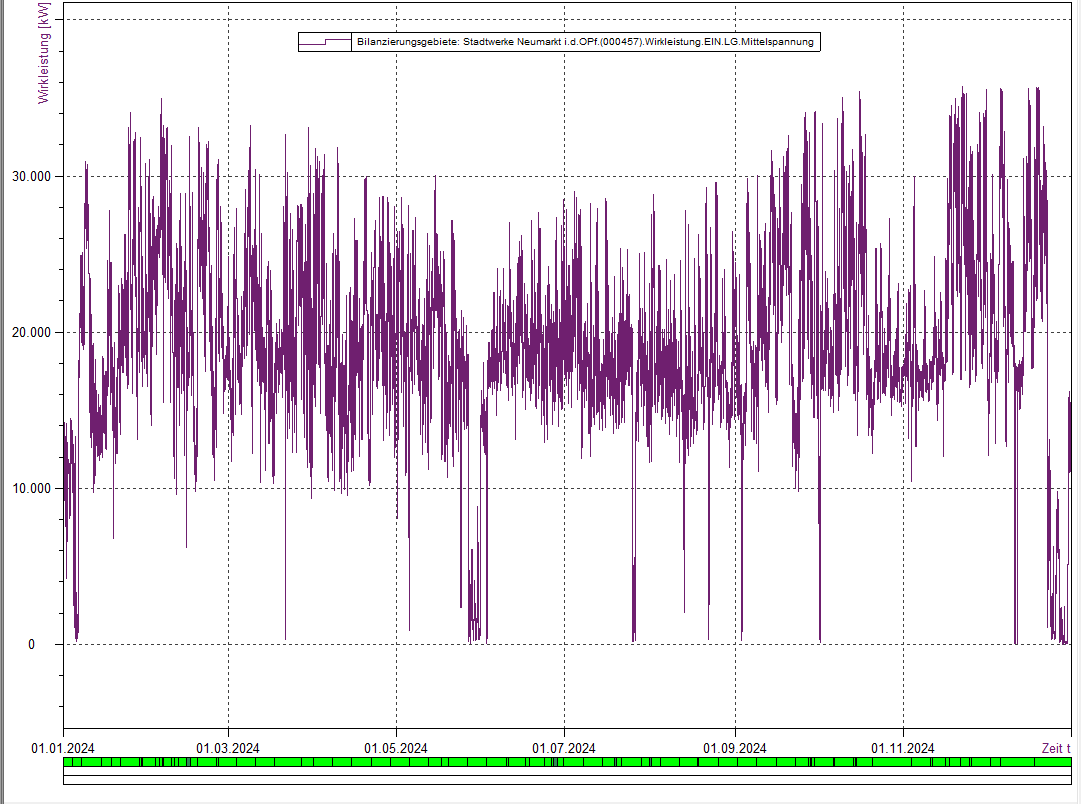Click the Zeit t x-axis label

1055,748
